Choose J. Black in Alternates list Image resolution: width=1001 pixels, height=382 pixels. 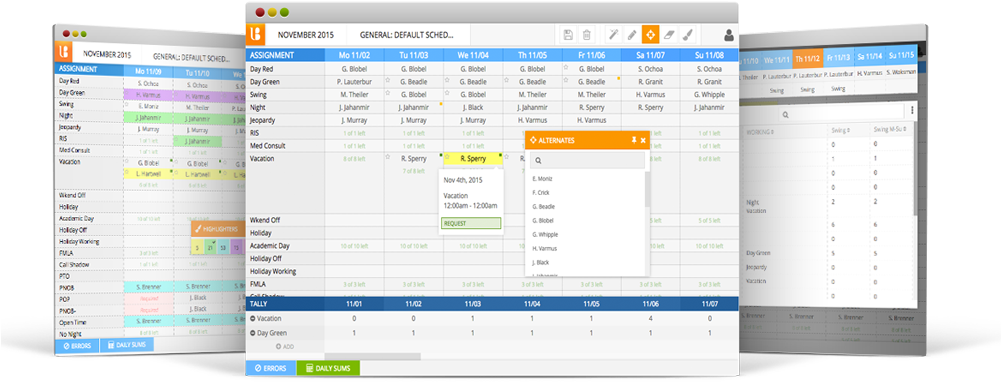pyautogui.click(x=541, y=262)
